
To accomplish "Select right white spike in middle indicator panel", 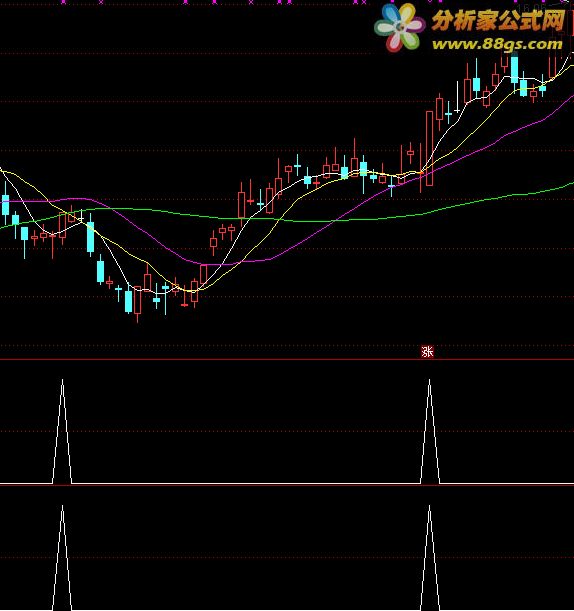I will point(429,431).
